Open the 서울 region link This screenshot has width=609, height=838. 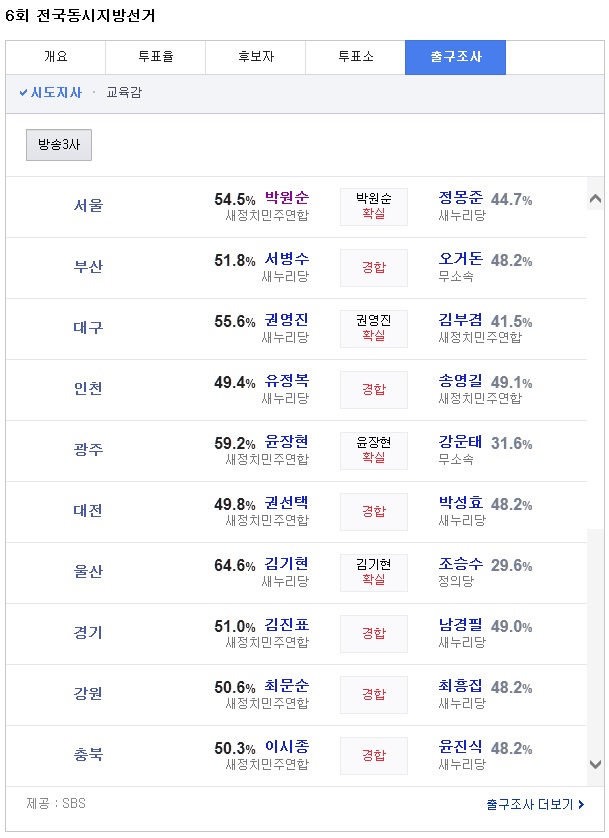pos(88,206)
